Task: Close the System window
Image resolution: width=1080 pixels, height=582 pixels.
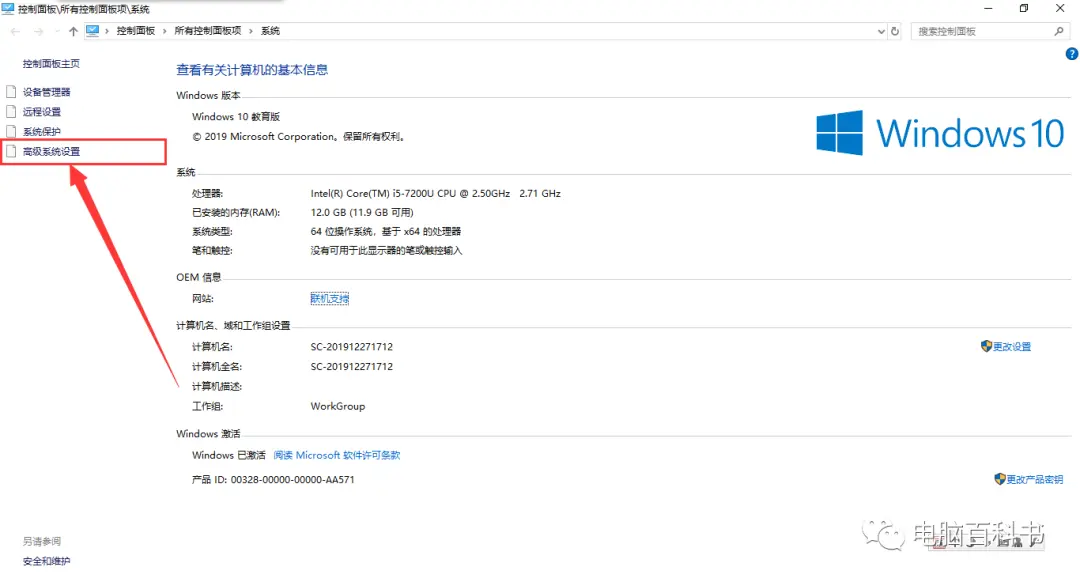Action: [x=1060, y=8]
